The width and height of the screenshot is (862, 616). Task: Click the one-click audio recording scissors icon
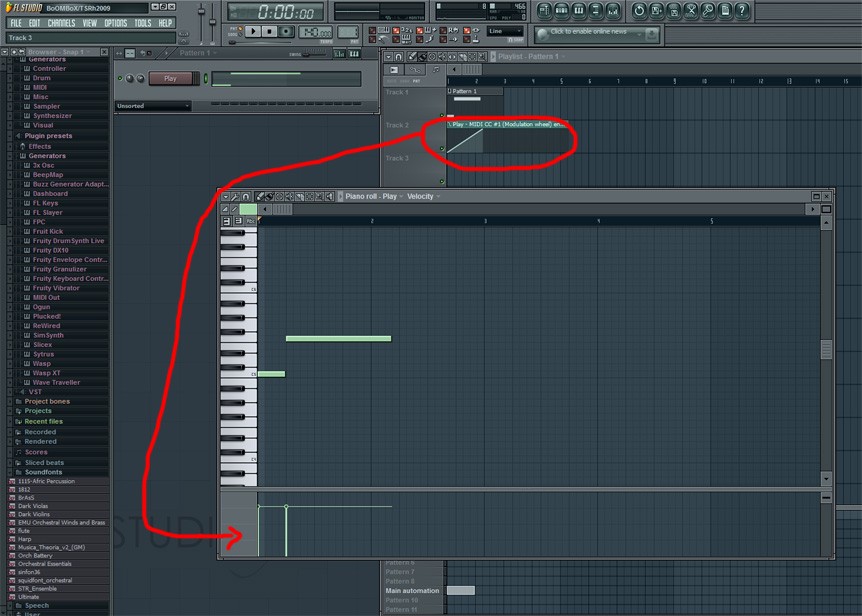click(x=691, y=10)
